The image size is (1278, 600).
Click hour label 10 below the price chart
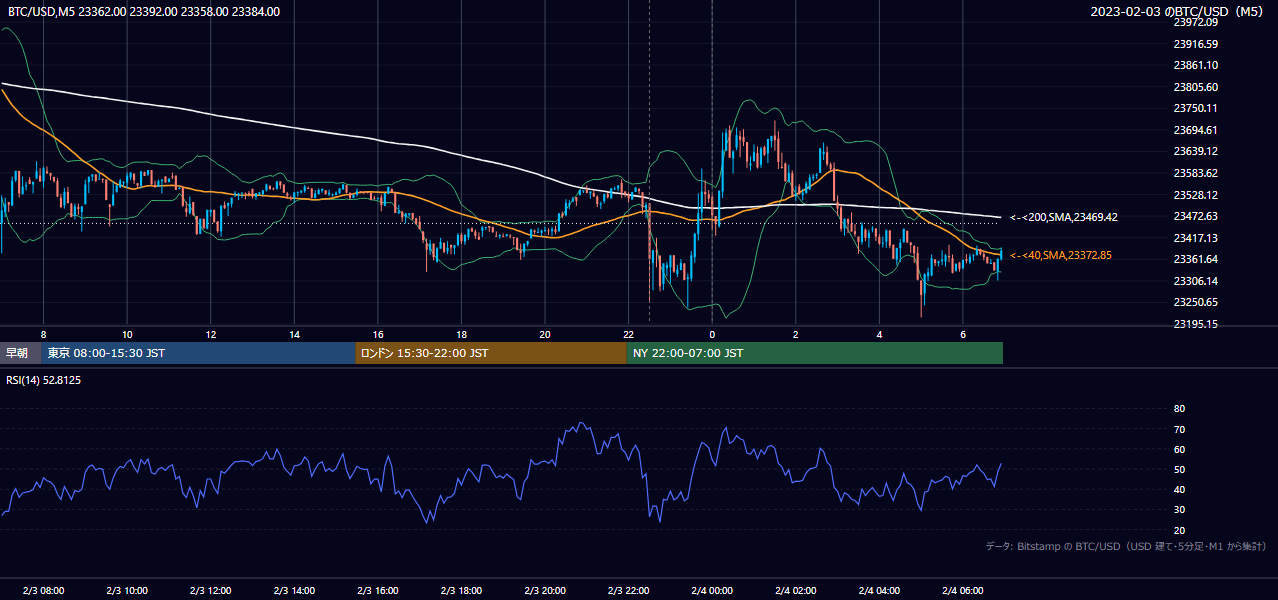[127, 334]
